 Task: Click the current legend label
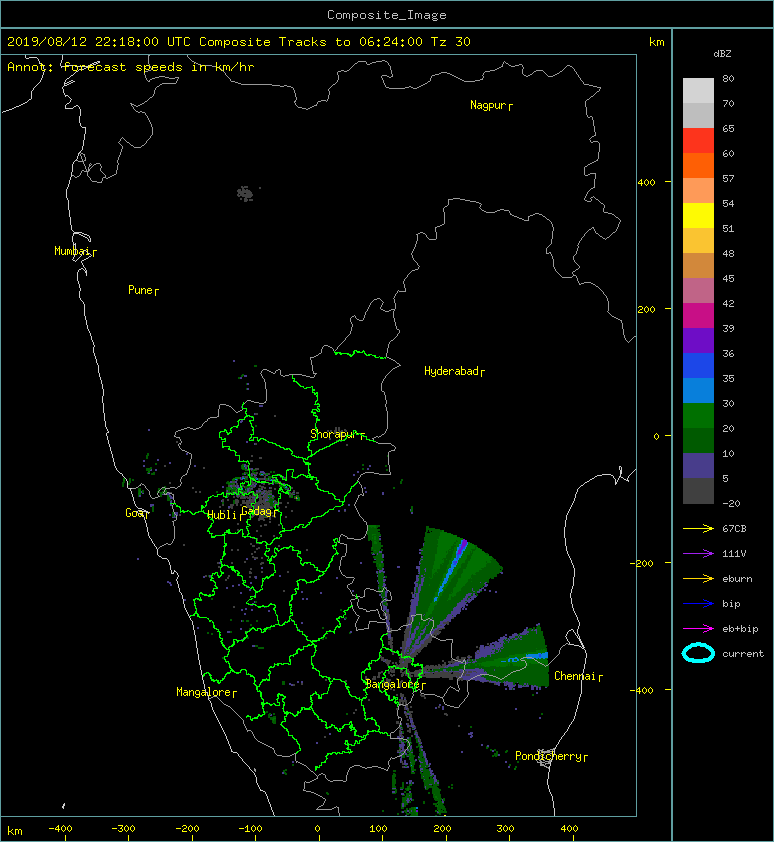743,654
